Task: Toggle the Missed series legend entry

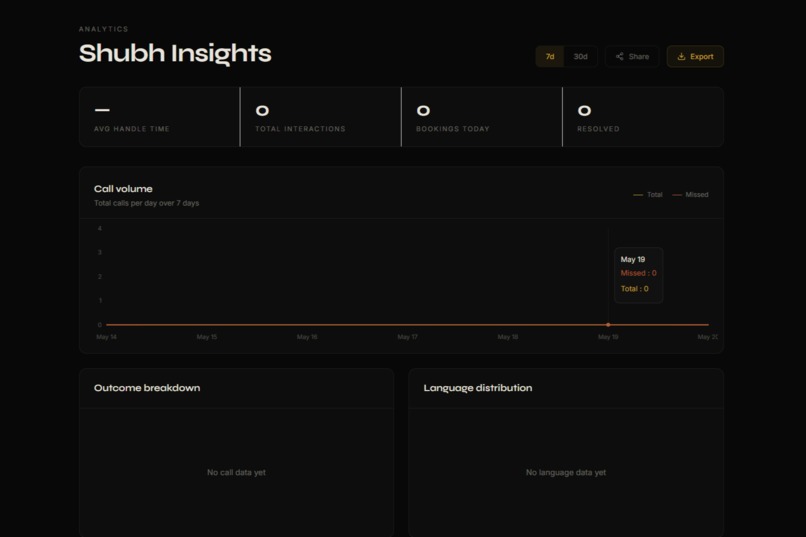Action: 690,195
